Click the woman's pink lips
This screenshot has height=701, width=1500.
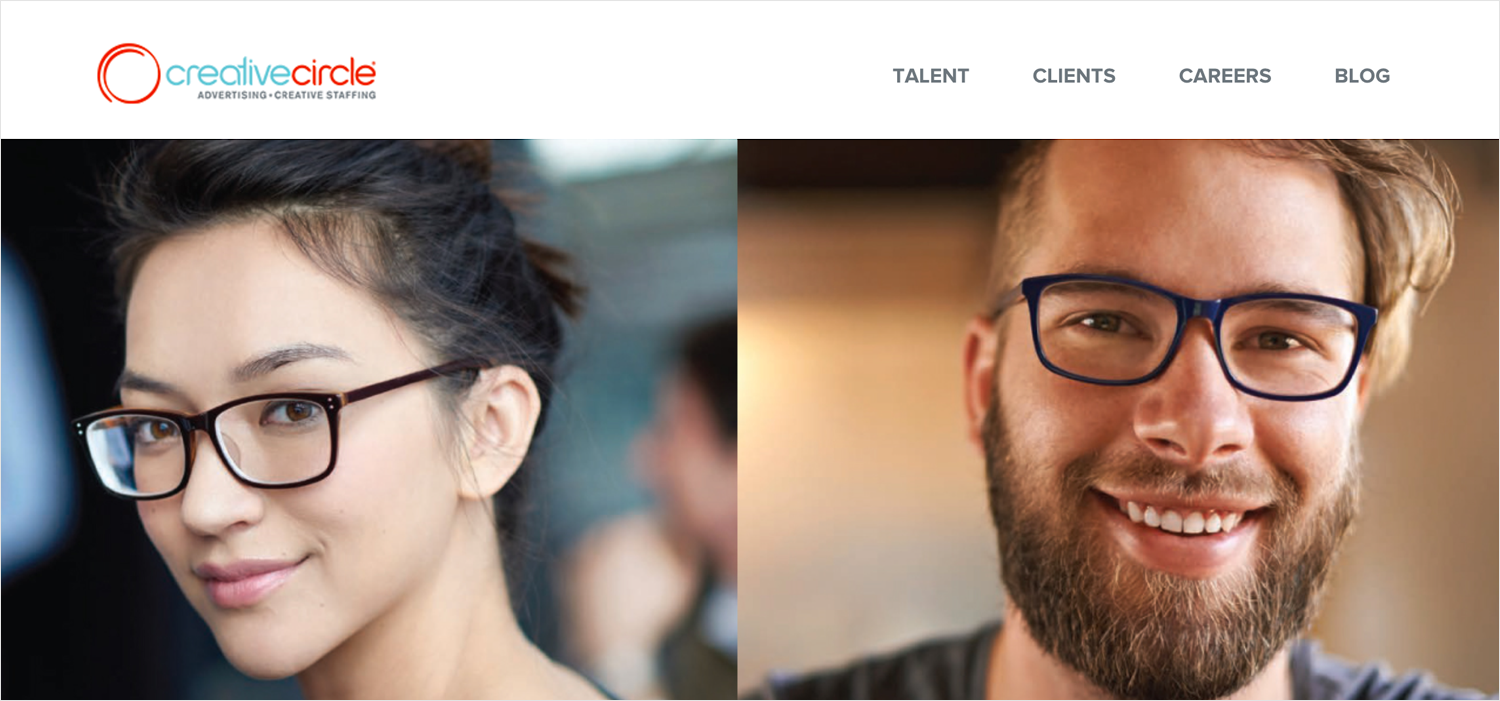pyautogui.click(x=246, y=582)
